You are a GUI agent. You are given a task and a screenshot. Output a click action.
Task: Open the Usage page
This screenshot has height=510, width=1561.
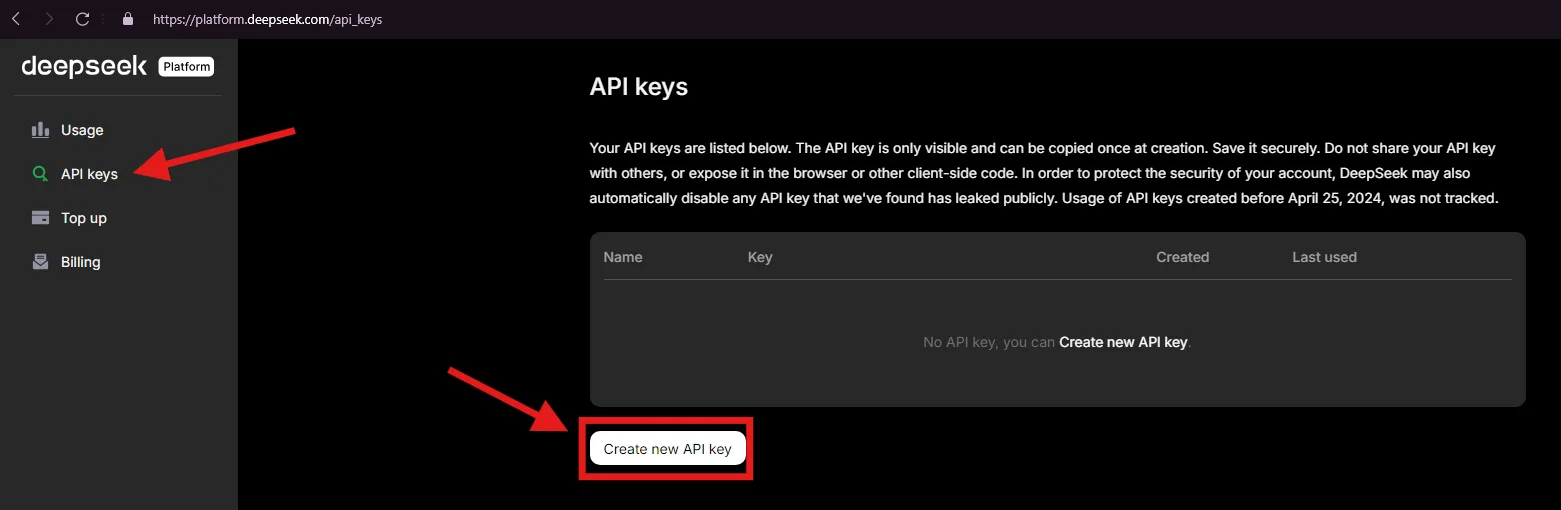[82, 130]
